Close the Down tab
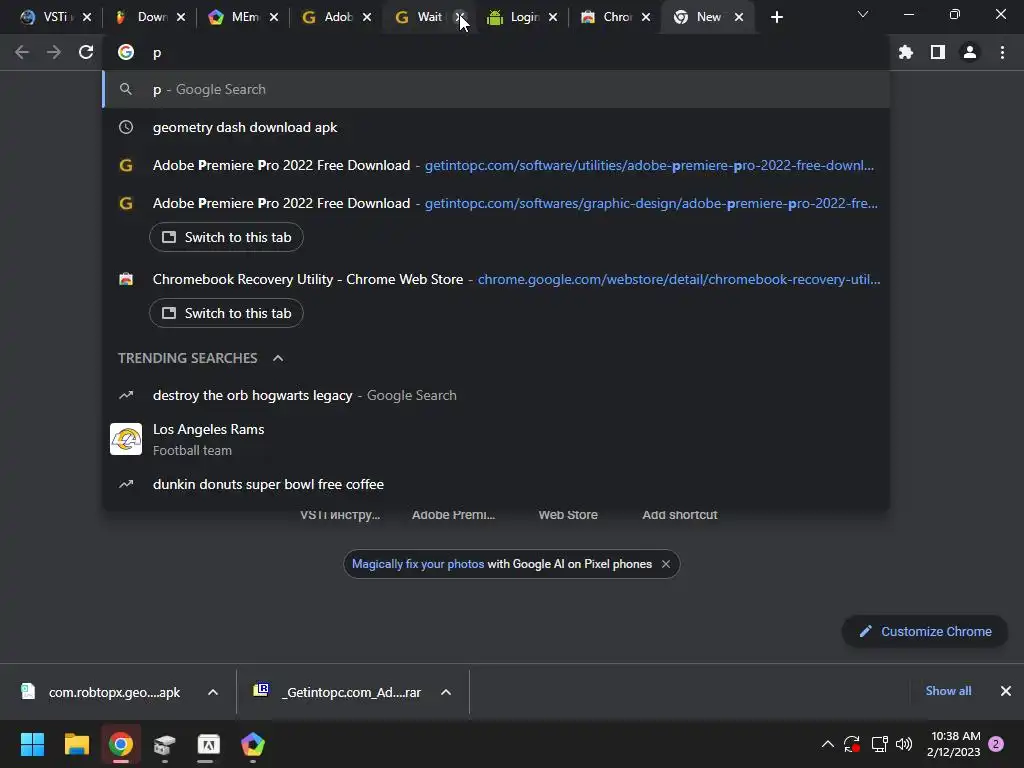This screenshot has height=768, width=1024. coord(181,18)
